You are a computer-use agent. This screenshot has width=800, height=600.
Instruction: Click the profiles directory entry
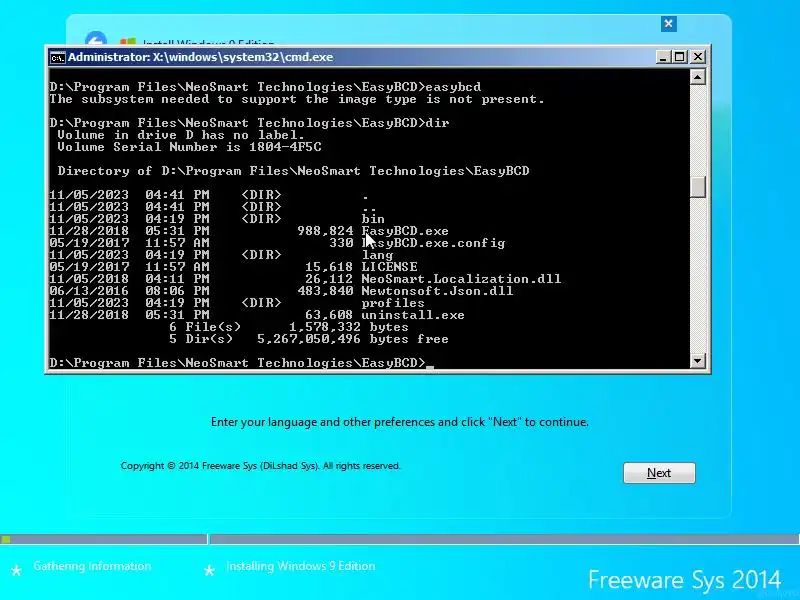pyautogui.click(x=393, y=303)
